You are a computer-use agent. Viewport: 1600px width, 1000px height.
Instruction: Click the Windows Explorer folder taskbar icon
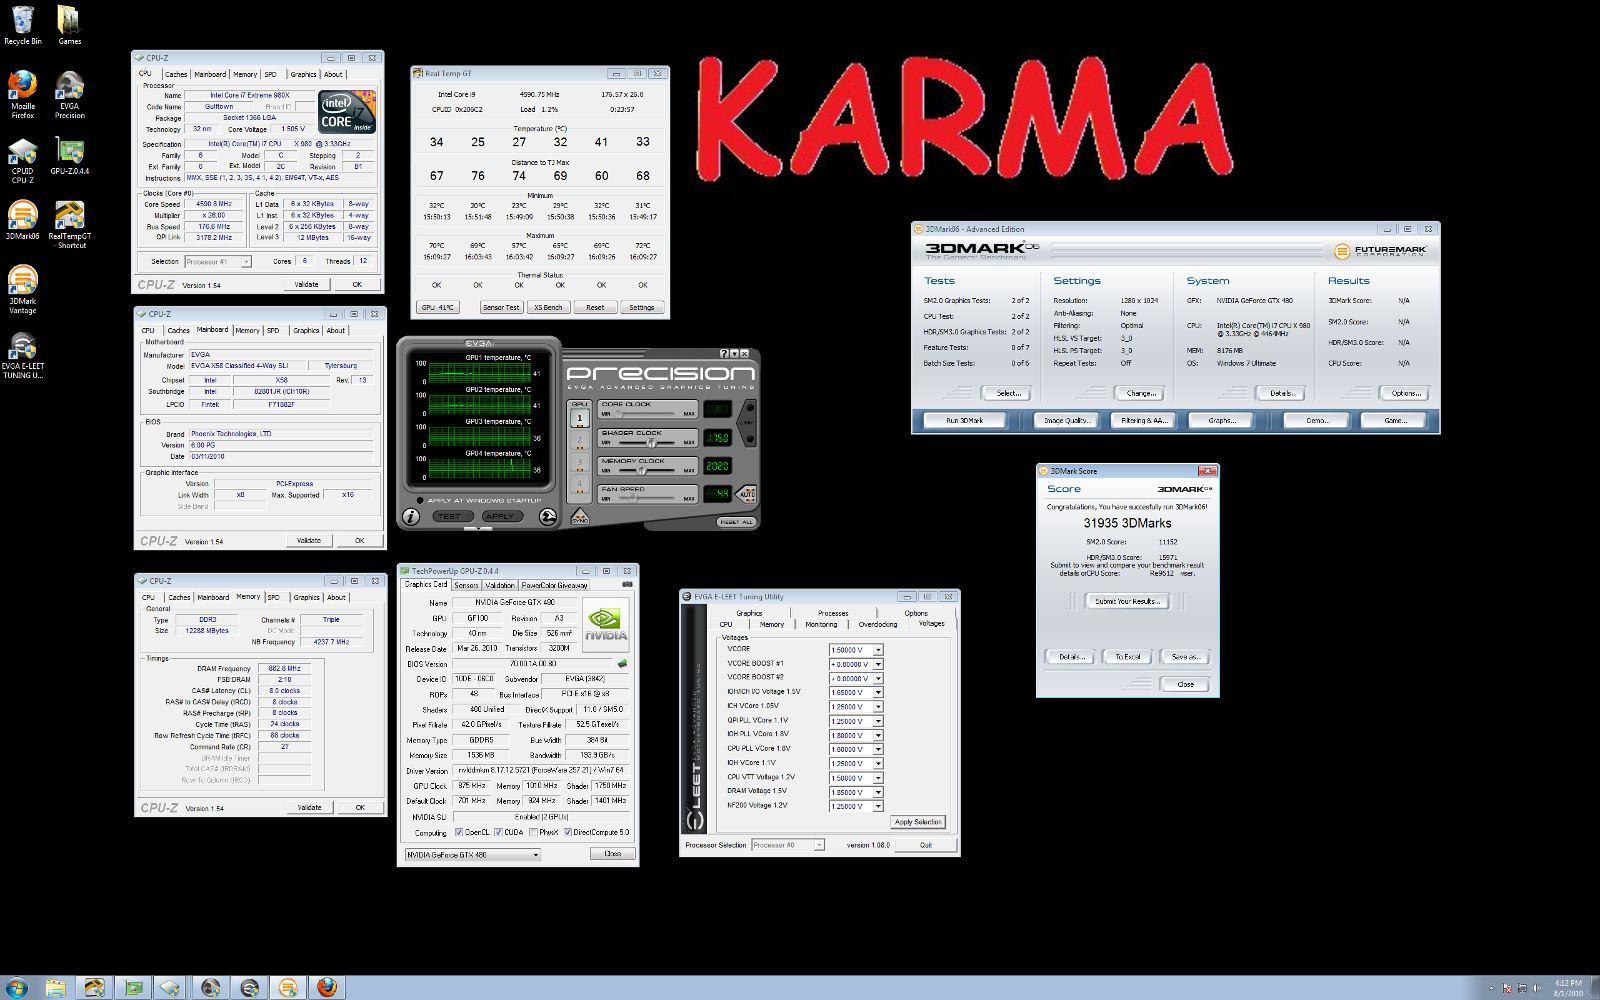click(x=55, y=988)
